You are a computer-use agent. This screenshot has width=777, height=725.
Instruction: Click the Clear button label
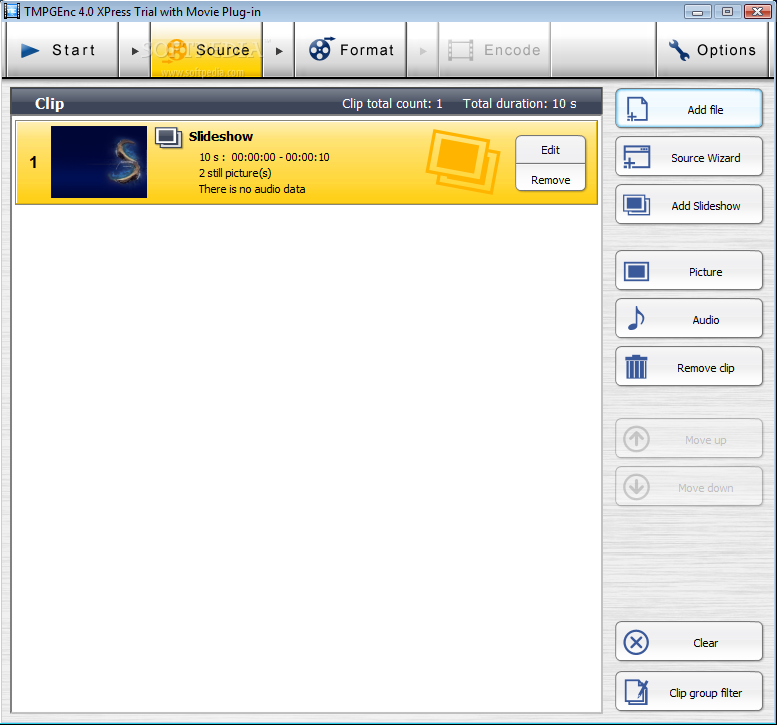point(706,643)
